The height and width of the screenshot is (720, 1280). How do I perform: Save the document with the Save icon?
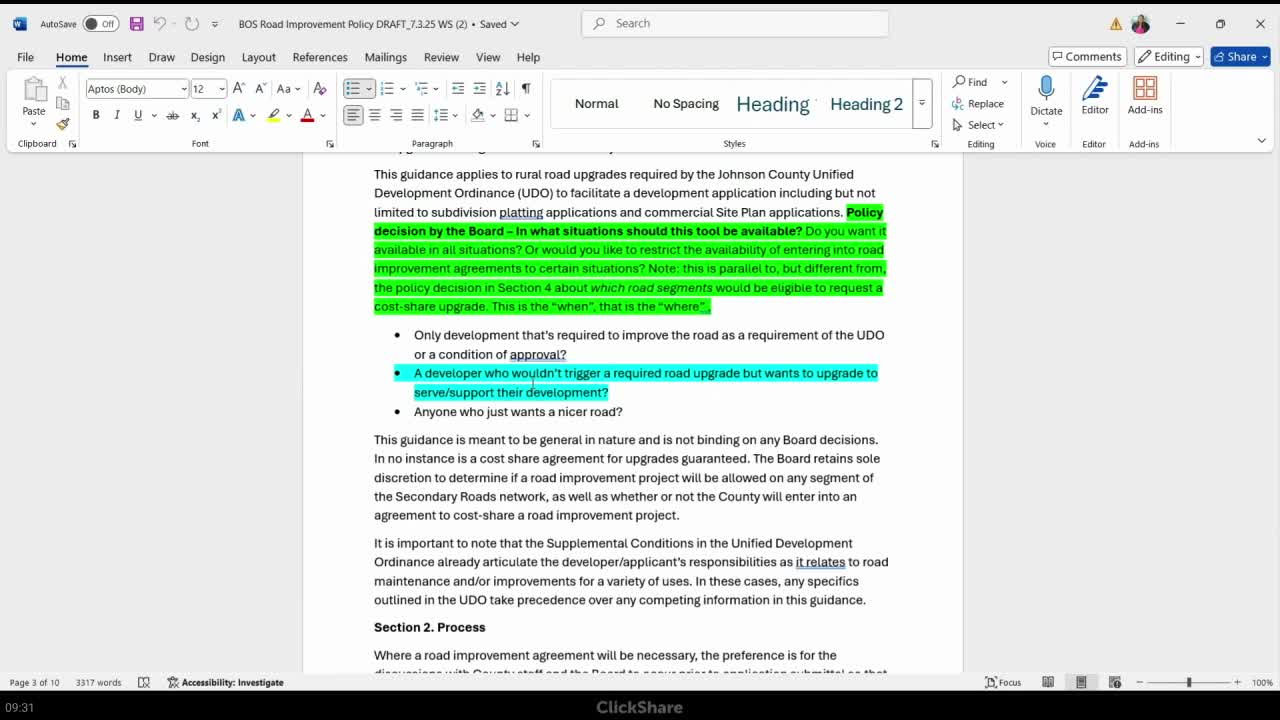click(x=137, y=24)
